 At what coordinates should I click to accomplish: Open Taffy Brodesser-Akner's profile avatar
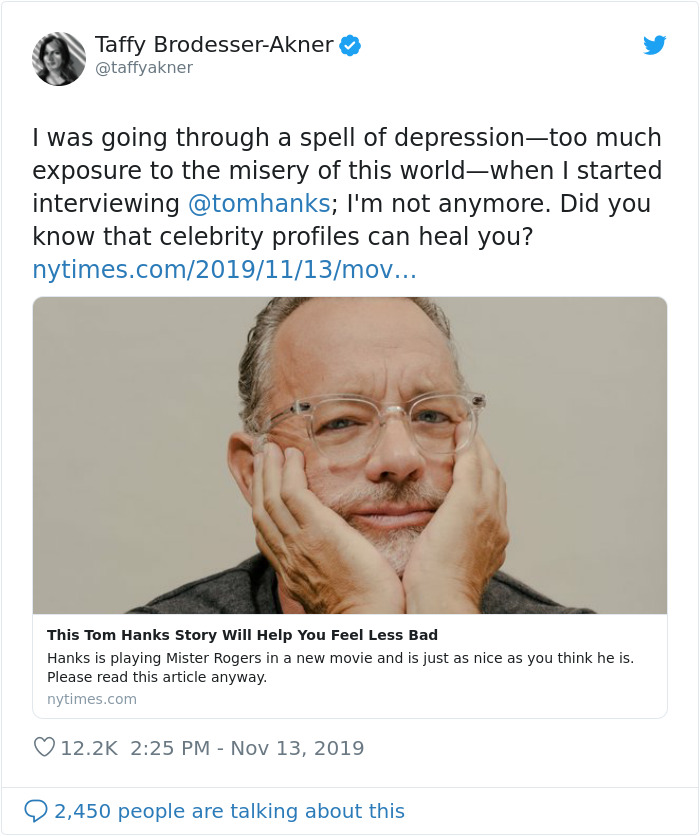tap(58, 58)
